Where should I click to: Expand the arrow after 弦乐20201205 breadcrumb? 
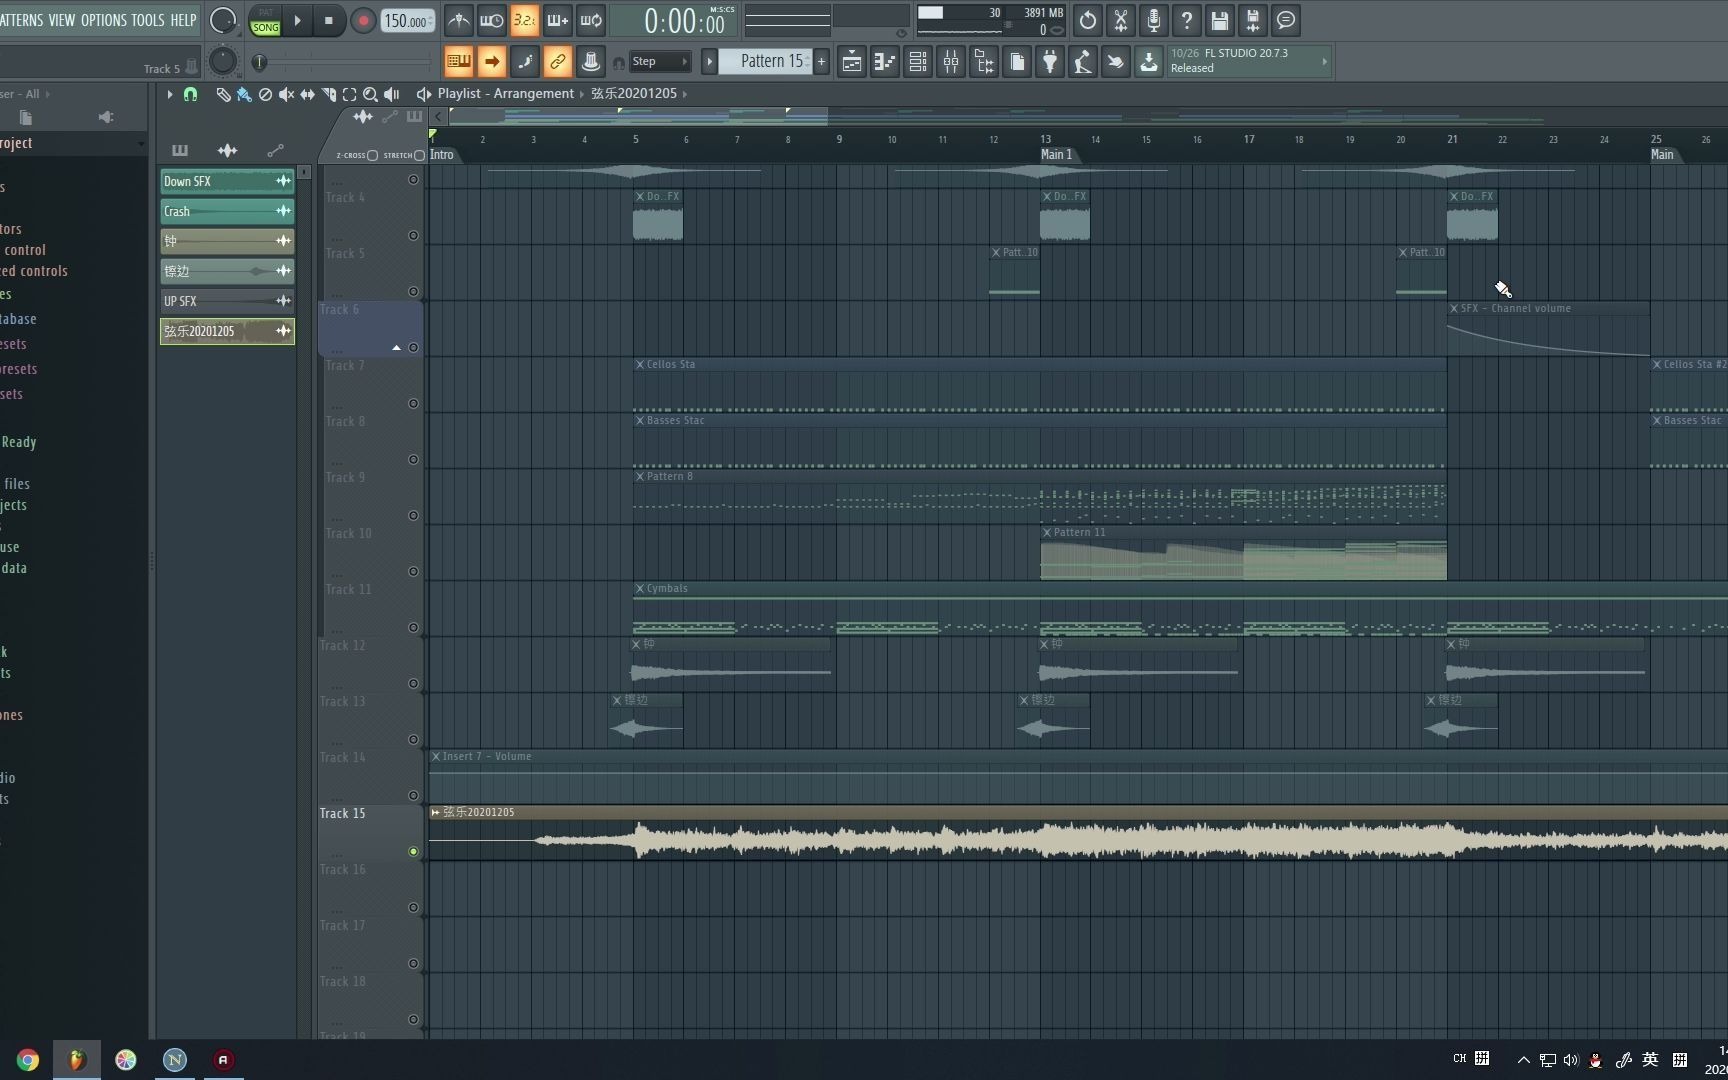tap(685, 94)
